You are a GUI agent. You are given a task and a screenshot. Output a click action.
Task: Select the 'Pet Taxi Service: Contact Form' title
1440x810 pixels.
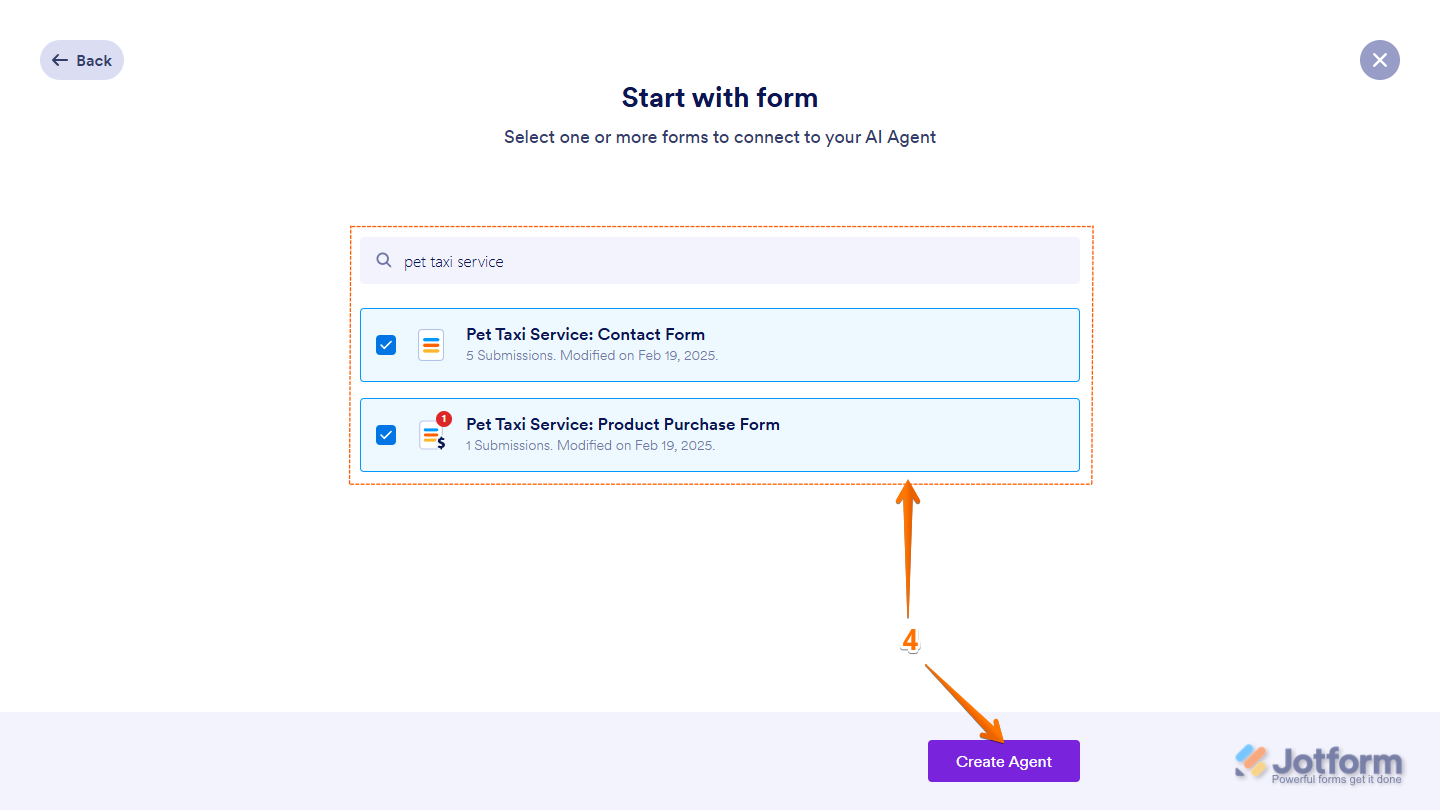[585, 334]
